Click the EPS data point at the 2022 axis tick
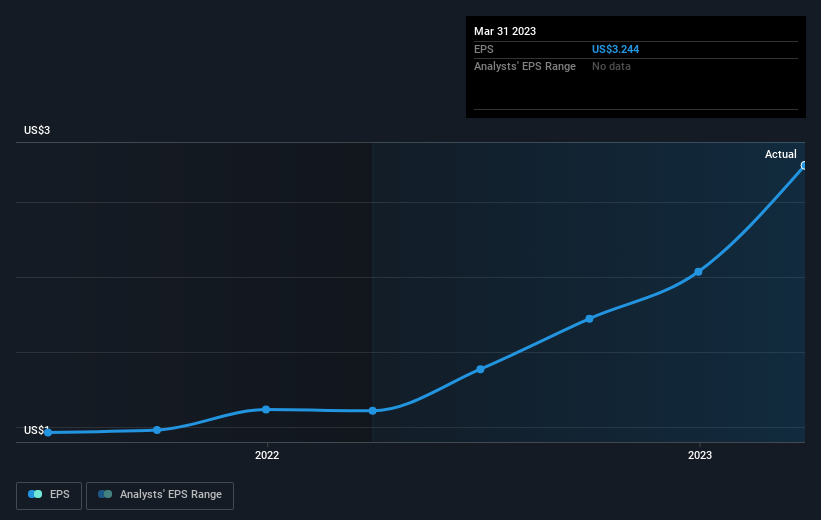 tap(266, 409)
